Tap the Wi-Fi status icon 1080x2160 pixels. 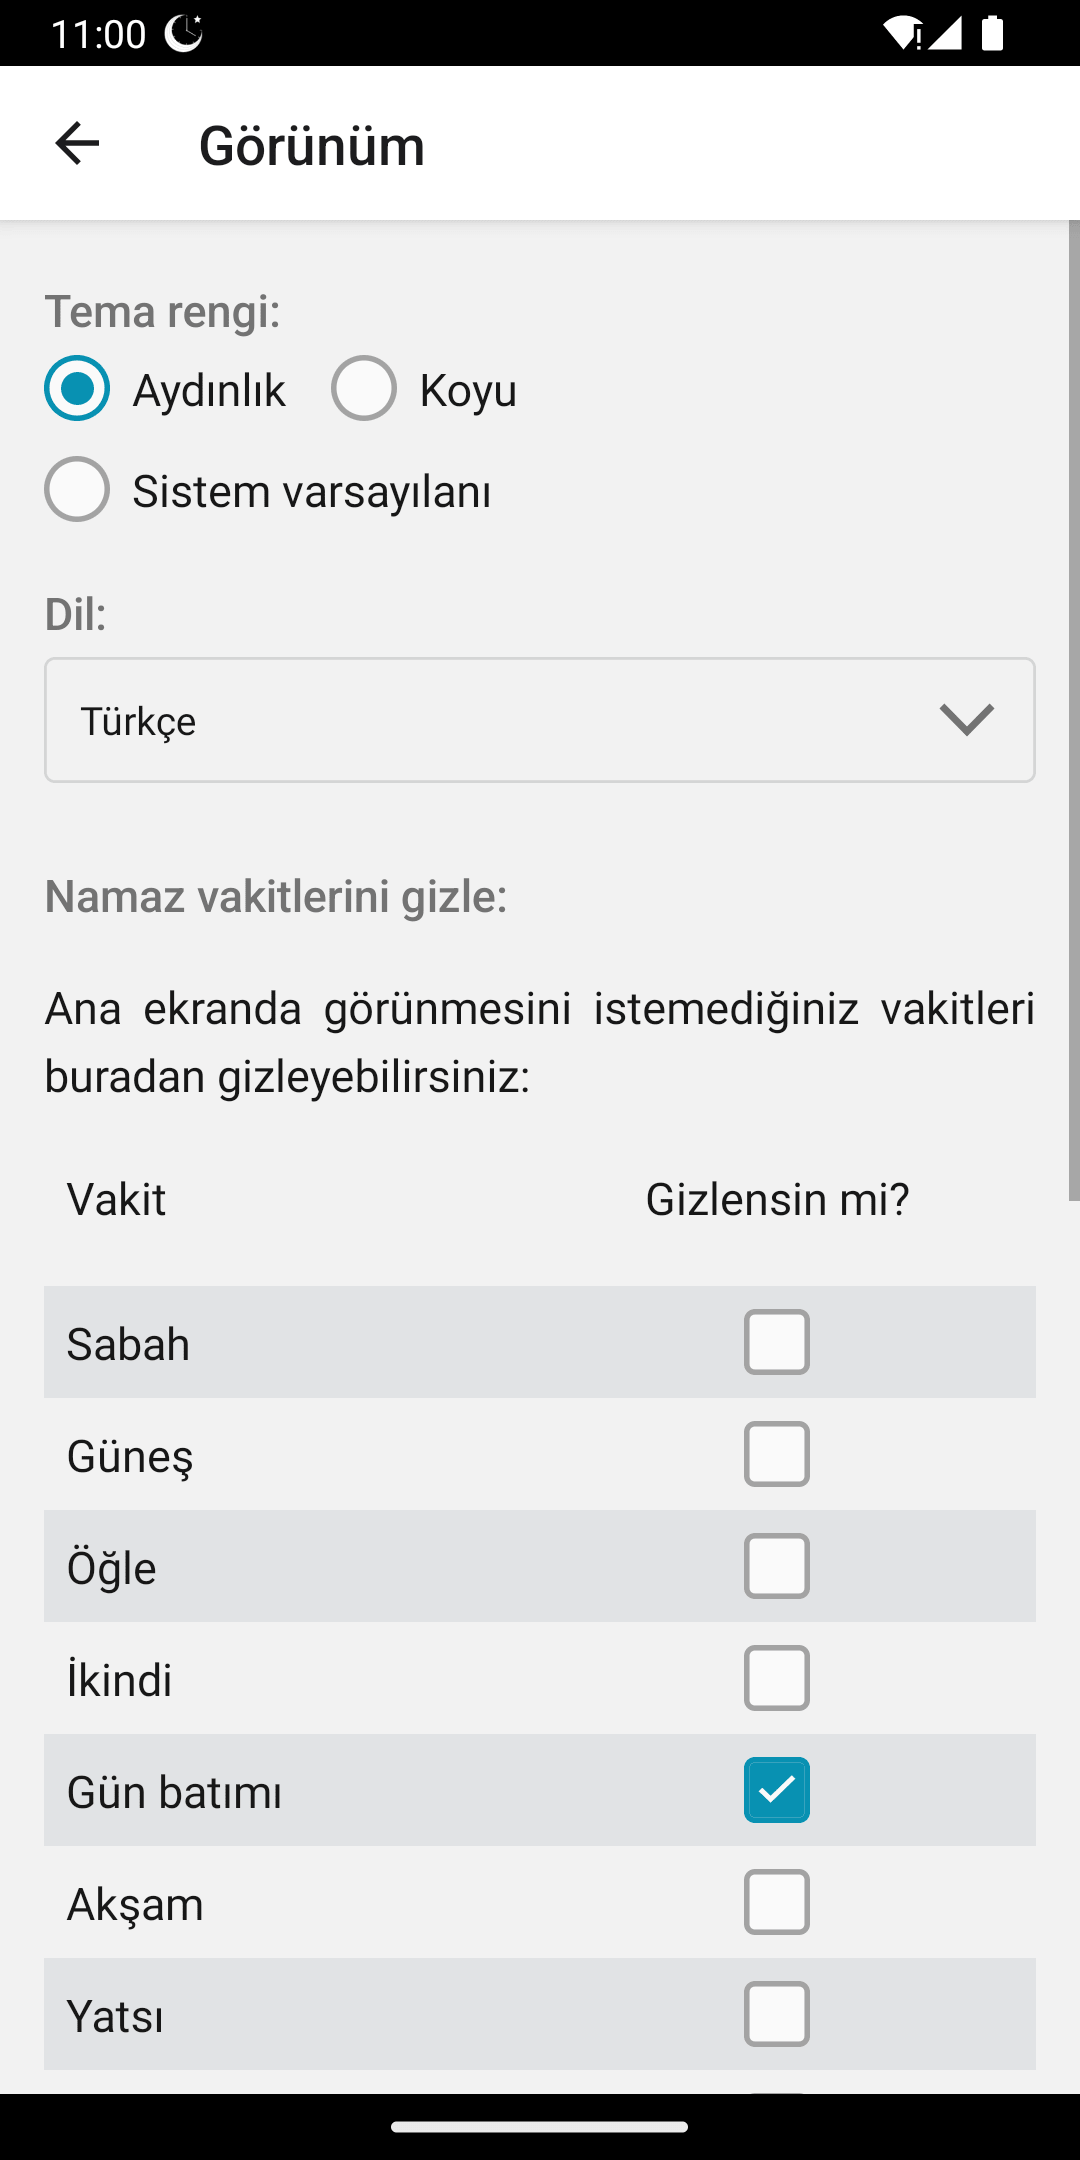pyautogui.click(x=902, y=33)
